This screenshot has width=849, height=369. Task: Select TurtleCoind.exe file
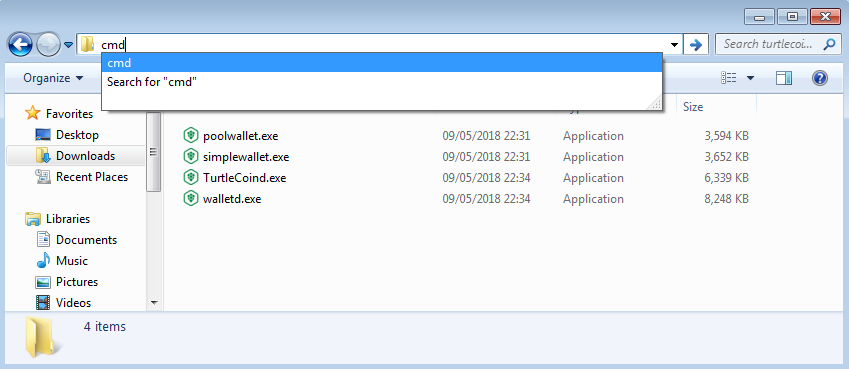point(244,178)
